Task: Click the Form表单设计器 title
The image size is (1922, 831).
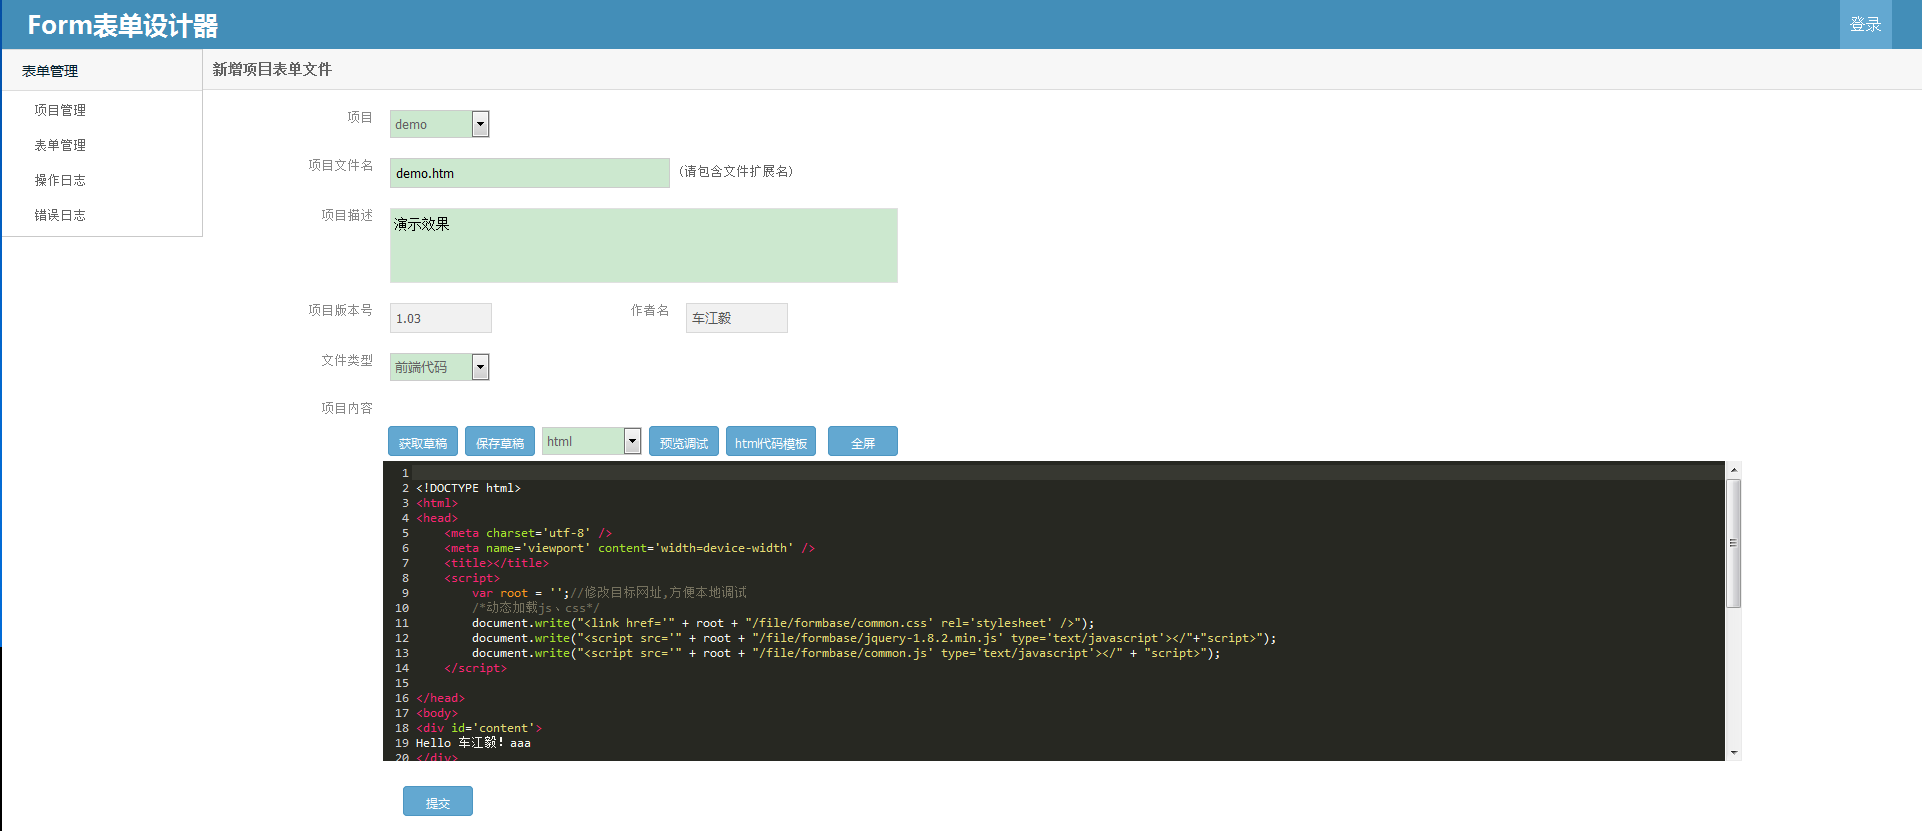Action: (122, 25)
